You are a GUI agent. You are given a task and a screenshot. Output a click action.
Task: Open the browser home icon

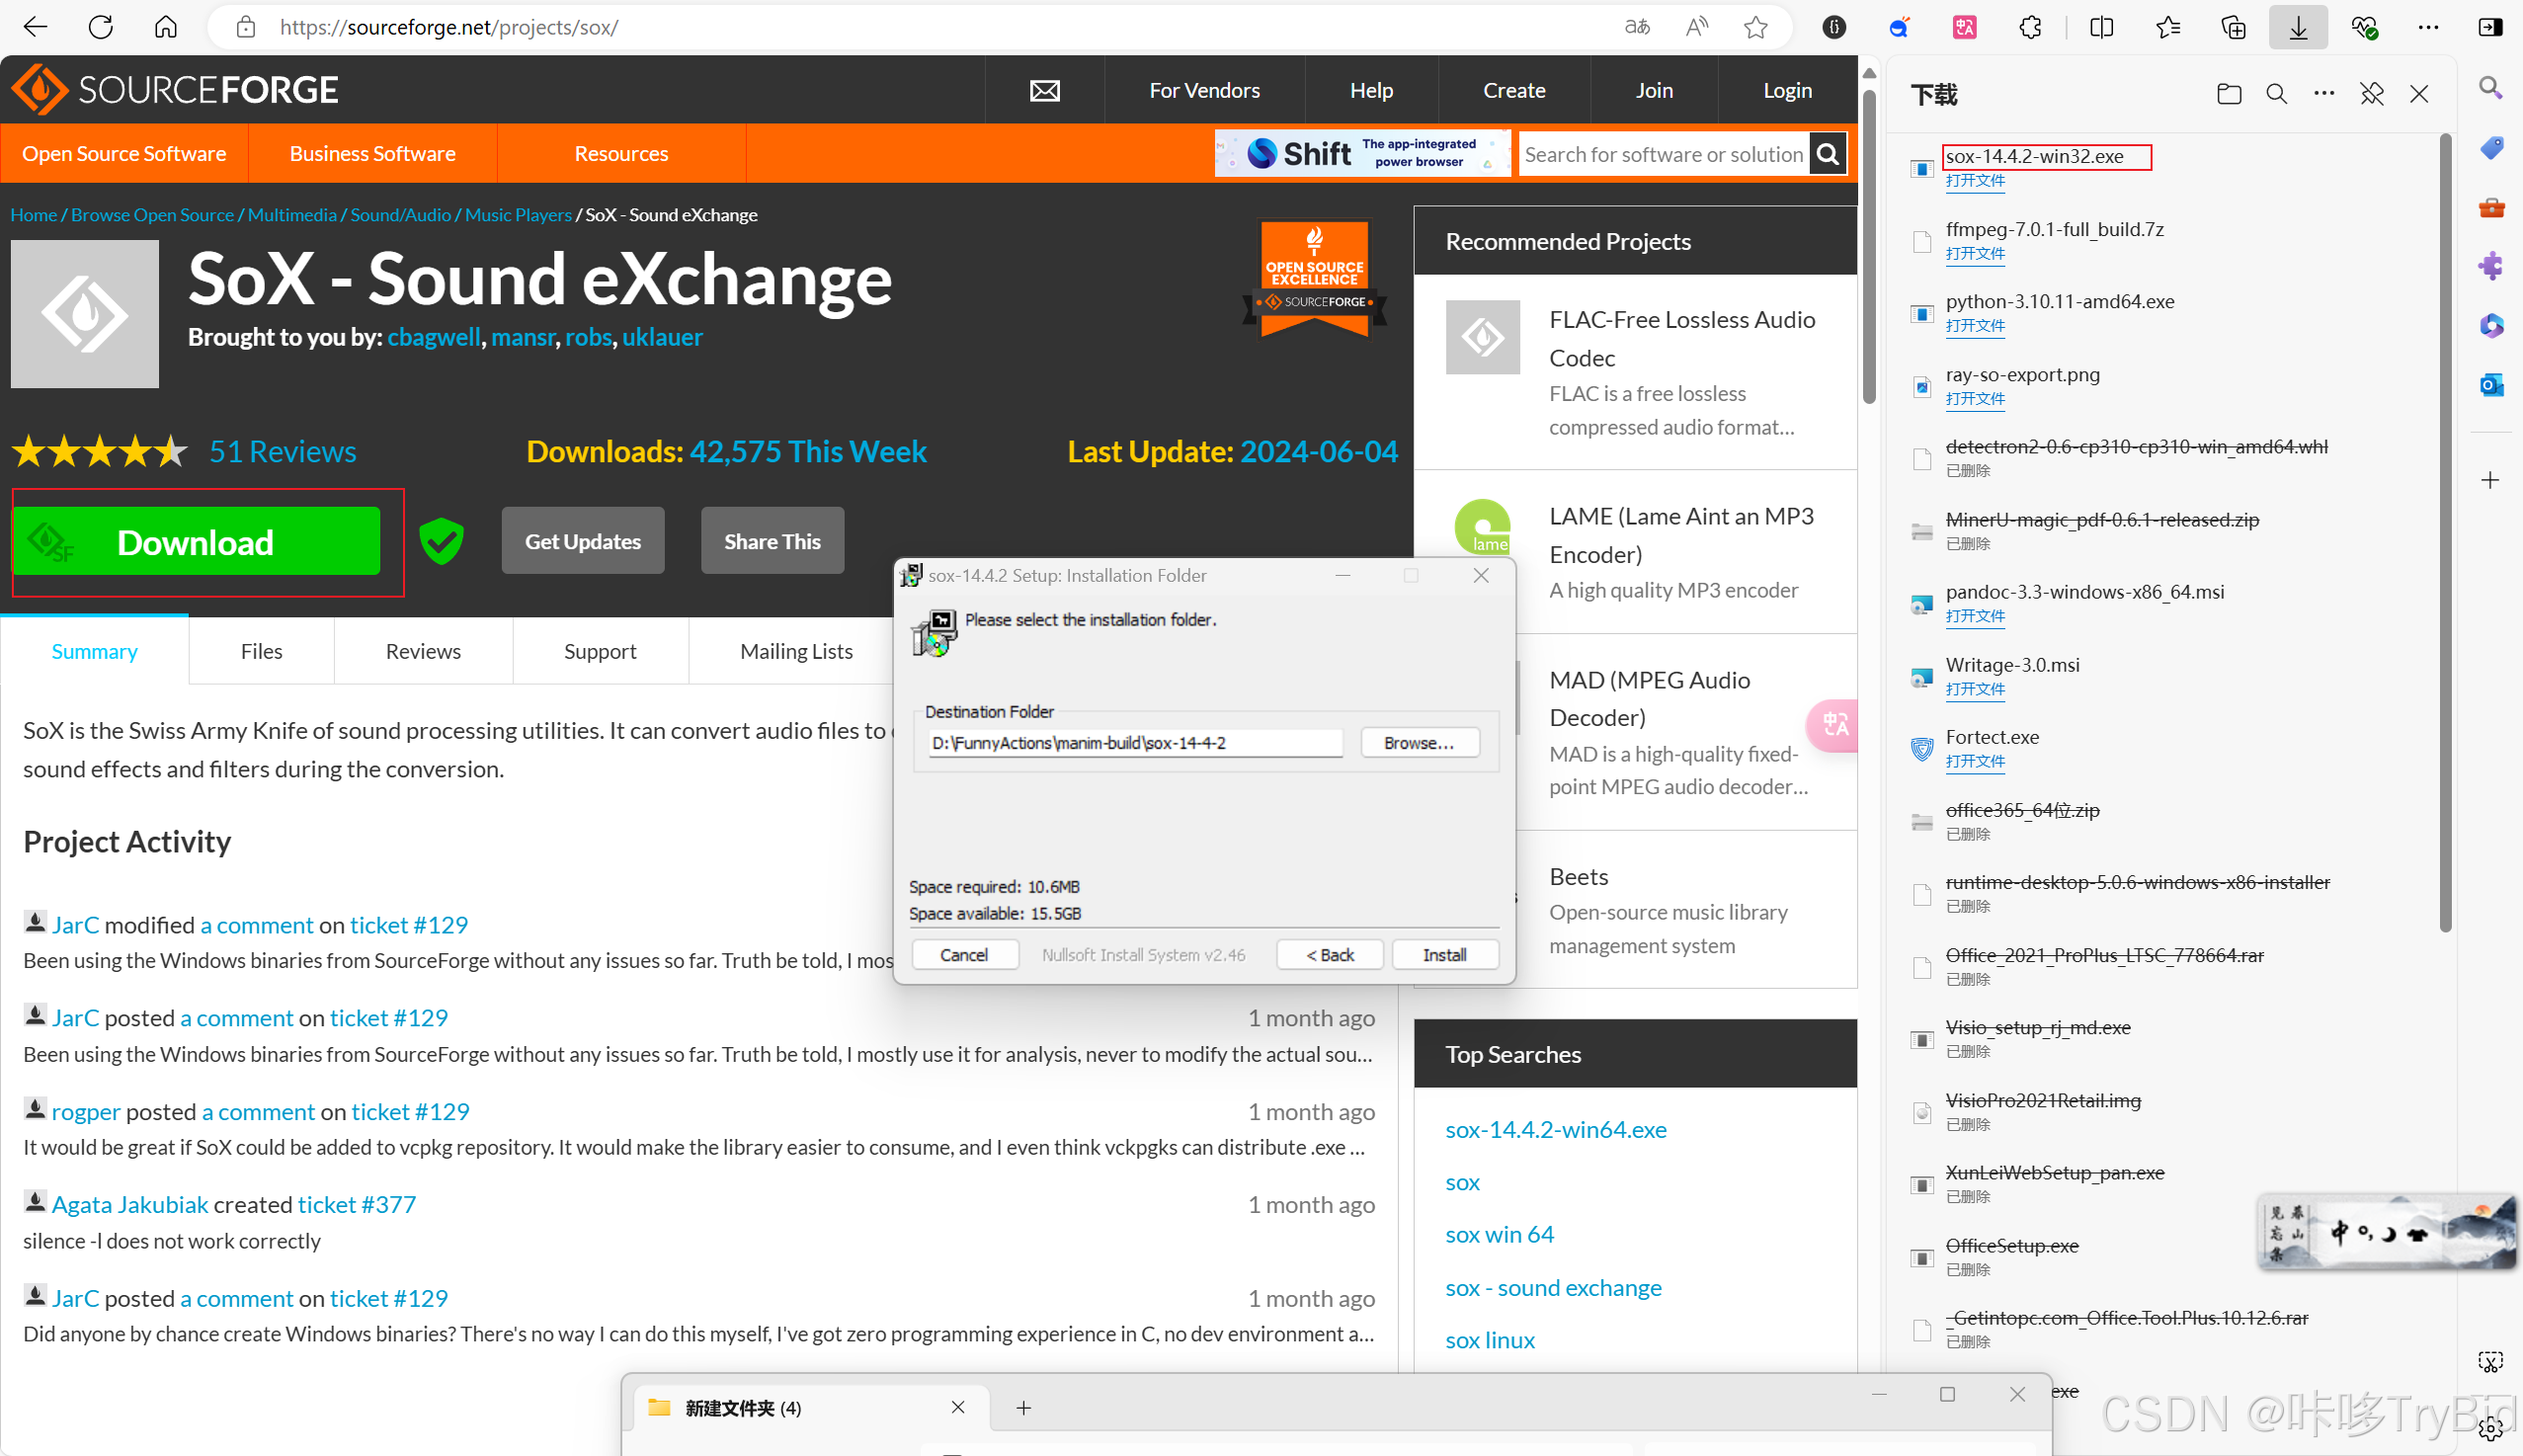coord(166,27)
